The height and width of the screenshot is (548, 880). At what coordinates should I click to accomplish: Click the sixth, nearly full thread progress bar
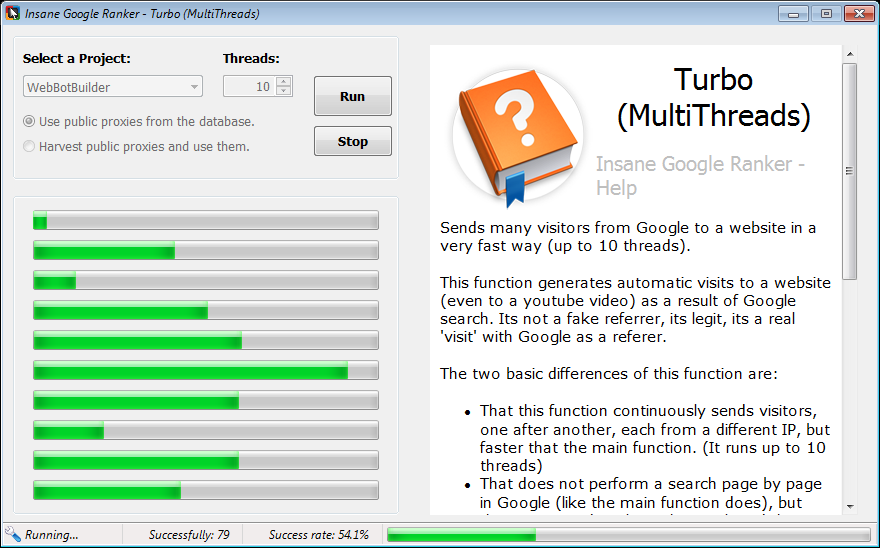pyautogui.click(x=206, y=370)
